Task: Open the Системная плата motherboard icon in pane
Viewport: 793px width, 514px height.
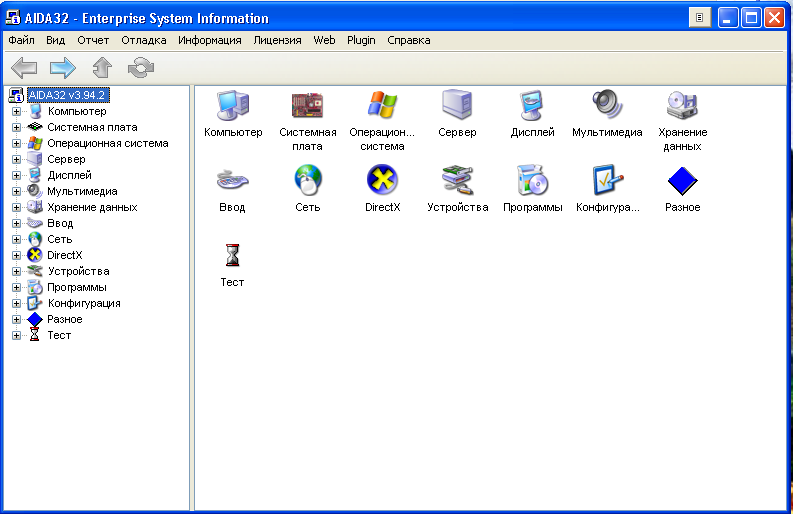Action: pyautogui.click(x=307, y=105)
